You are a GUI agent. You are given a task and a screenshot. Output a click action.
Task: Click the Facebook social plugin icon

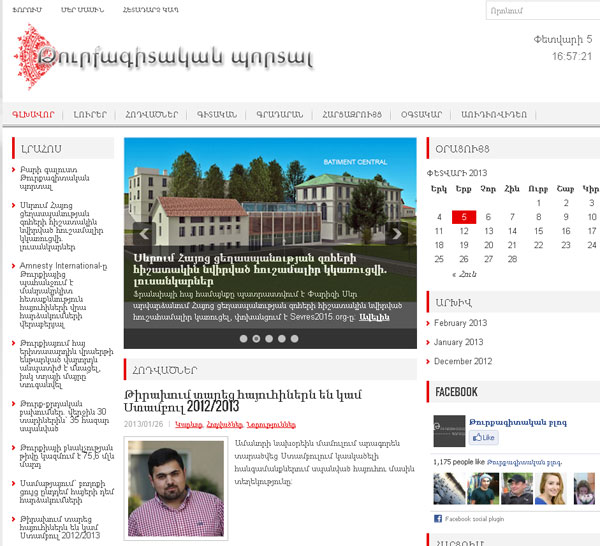point(438,519)
